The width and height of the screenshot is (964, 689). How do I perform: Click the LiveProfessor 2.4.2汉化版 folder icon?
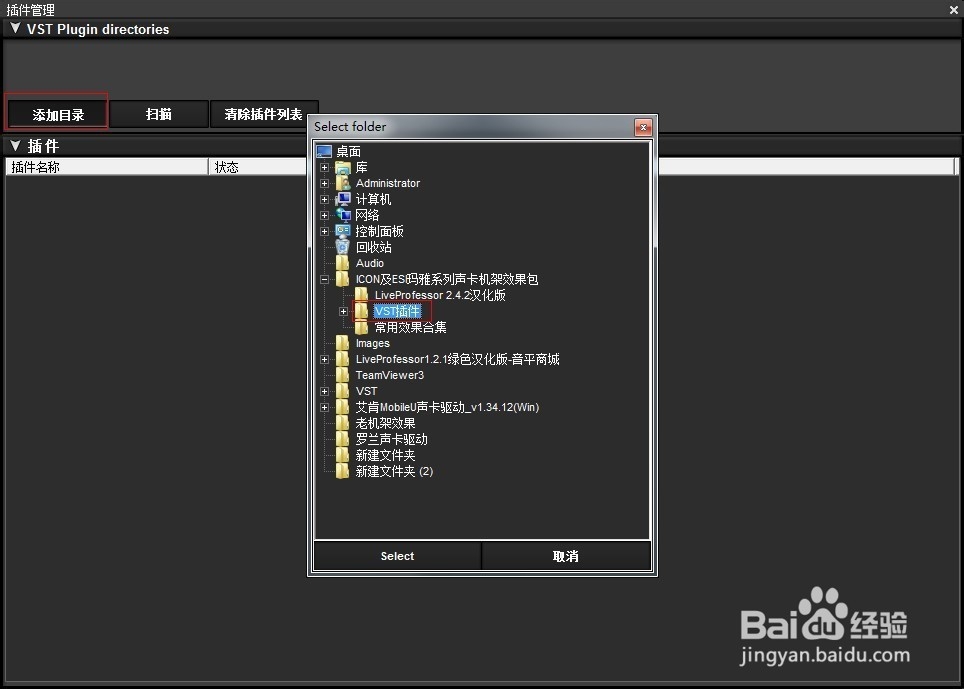pyautogui.click(x=362, y=295)
